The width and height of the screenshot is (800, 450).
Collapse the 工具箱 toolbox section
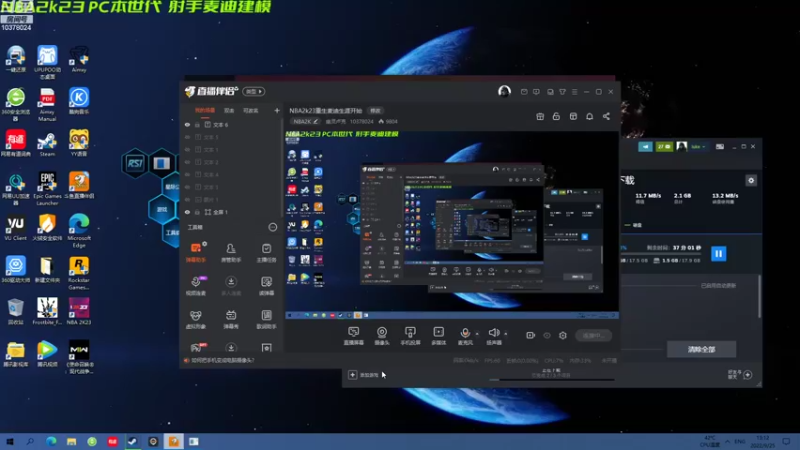click(273, 227)
